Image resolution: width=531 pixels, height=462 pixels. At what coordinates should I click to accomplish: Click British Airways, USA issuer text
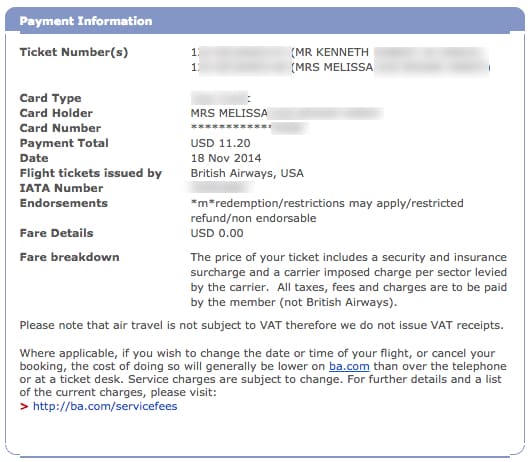[x=247, y=173]
